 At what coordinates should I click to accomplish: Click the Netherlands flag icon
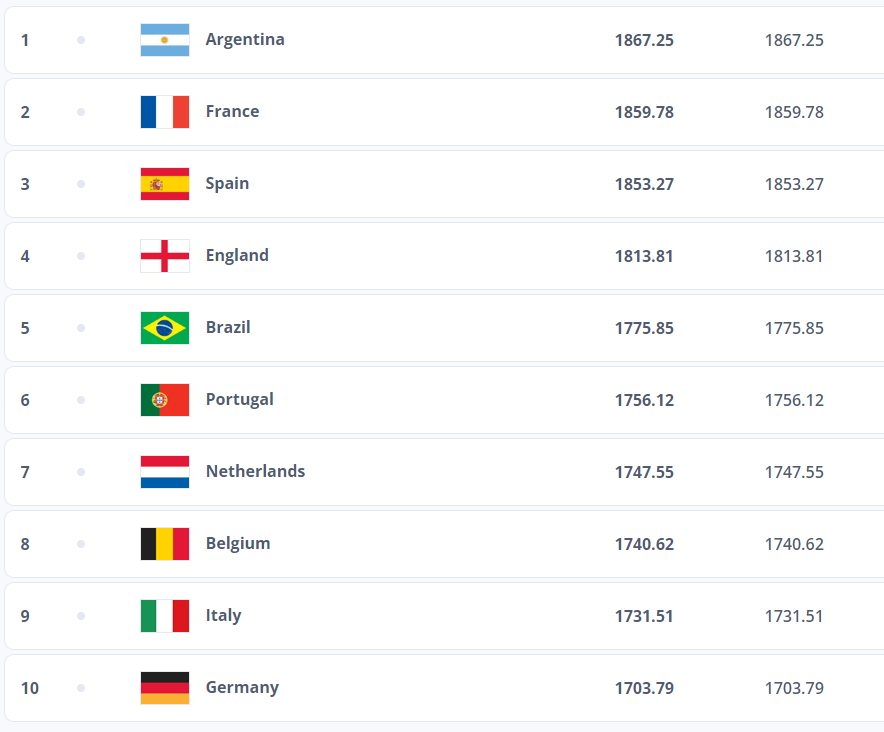[x=164, y=471]
